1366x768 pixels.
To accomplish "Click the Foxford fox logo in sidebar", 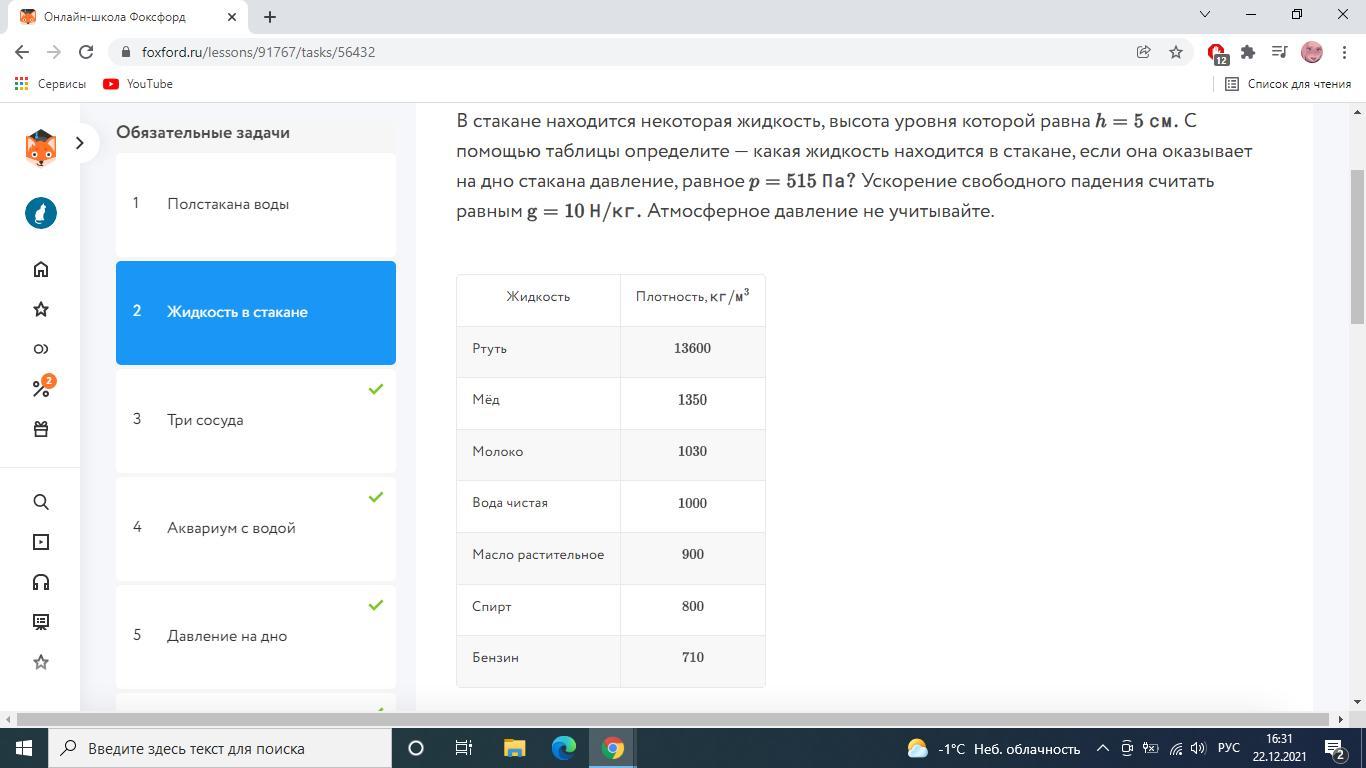I will click(41, 147).
